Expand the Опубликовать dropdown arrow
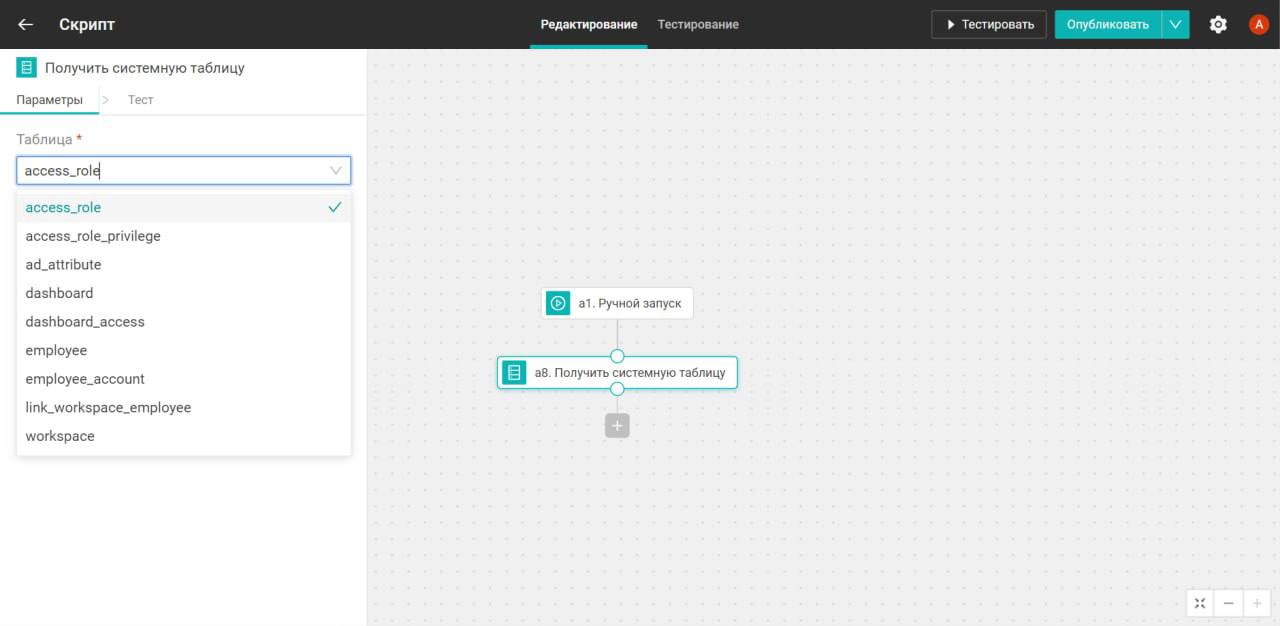The width and height of the screenshot is (1280, 626). 1176,24
